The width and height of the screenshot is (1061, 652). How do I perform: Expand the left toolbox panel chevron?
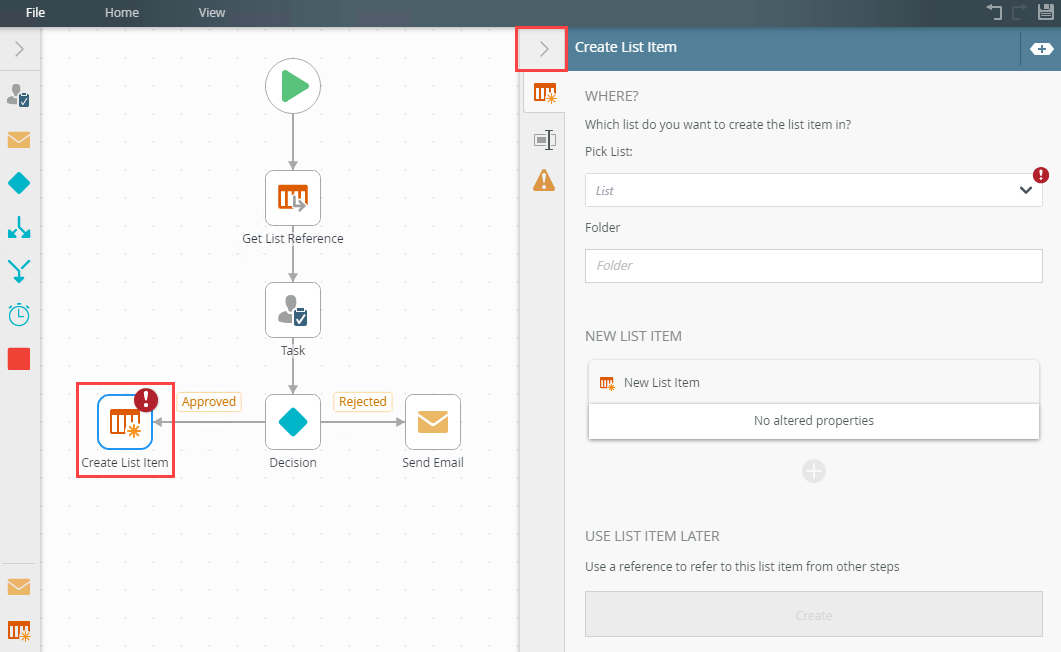[20, 49]
